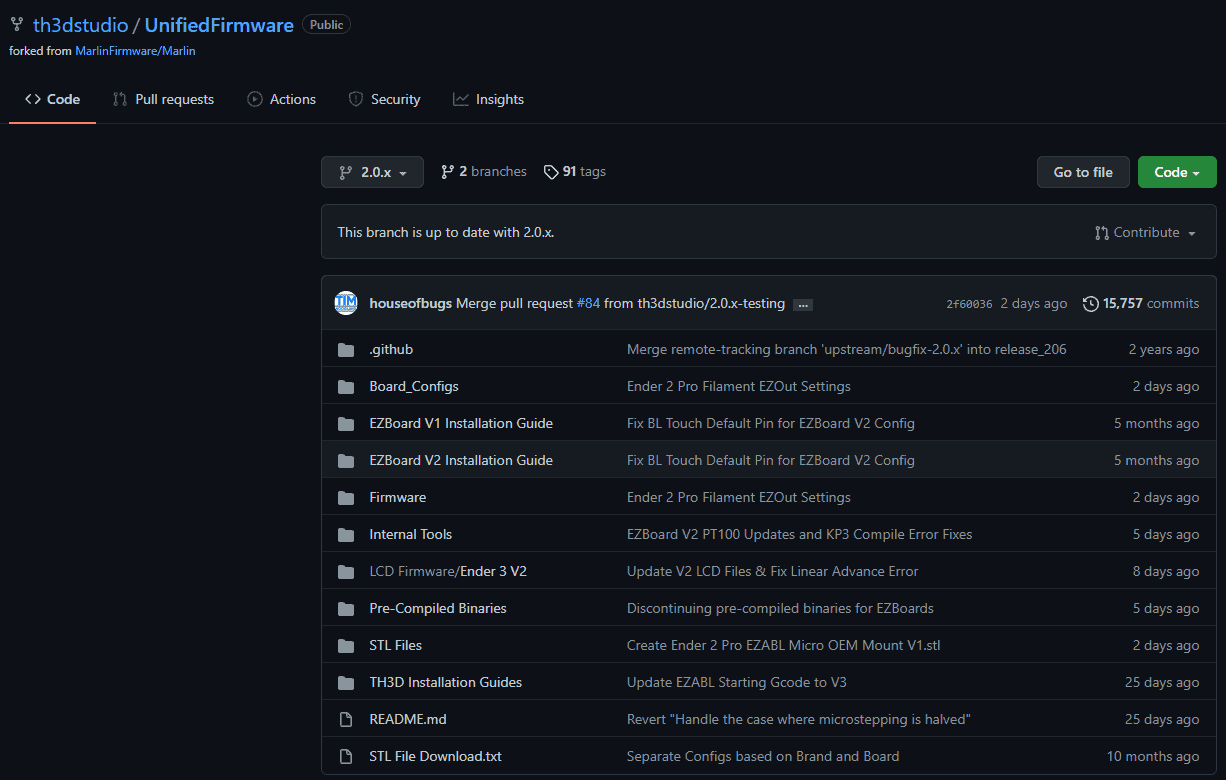Open commit 'Separate Configs based on Brand and Board'
Image resolution: width=1226 pixels, height=780 pixels.
point(763,757)
